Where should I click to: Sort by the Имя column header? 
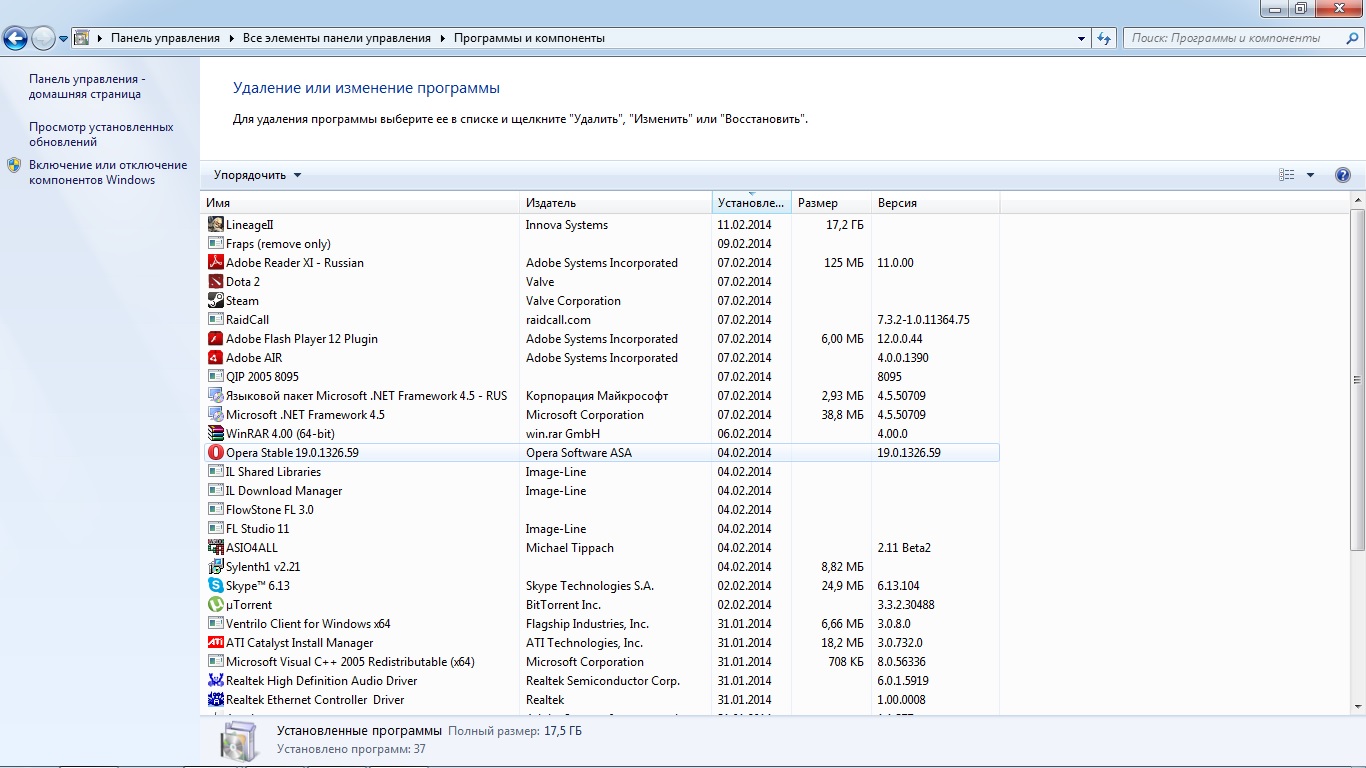361,203
